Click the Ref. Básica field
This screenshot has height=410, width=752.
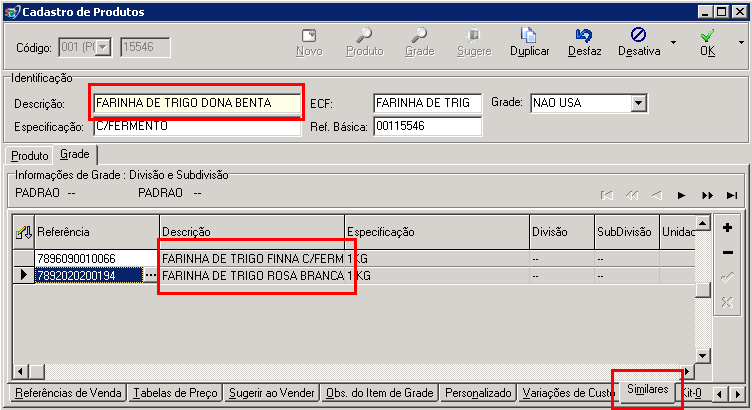pos(427,126)
